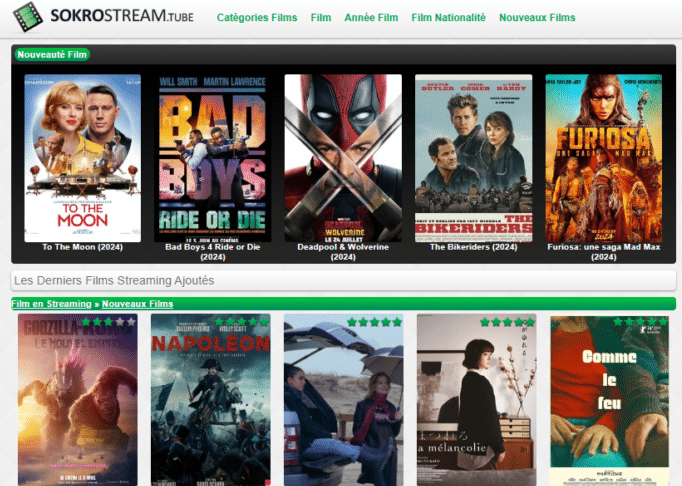Click the To The Moon (2024) title
Screen dimensions: 682x486
tap(83, 247)
